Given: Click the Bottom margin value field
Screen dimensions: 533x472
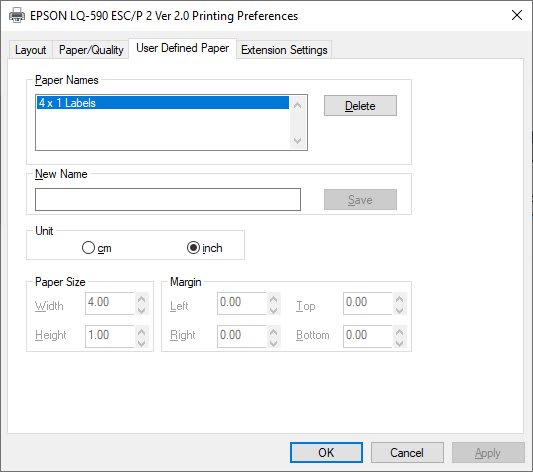Looking at the screenshot, I should [x=368, y=336].
